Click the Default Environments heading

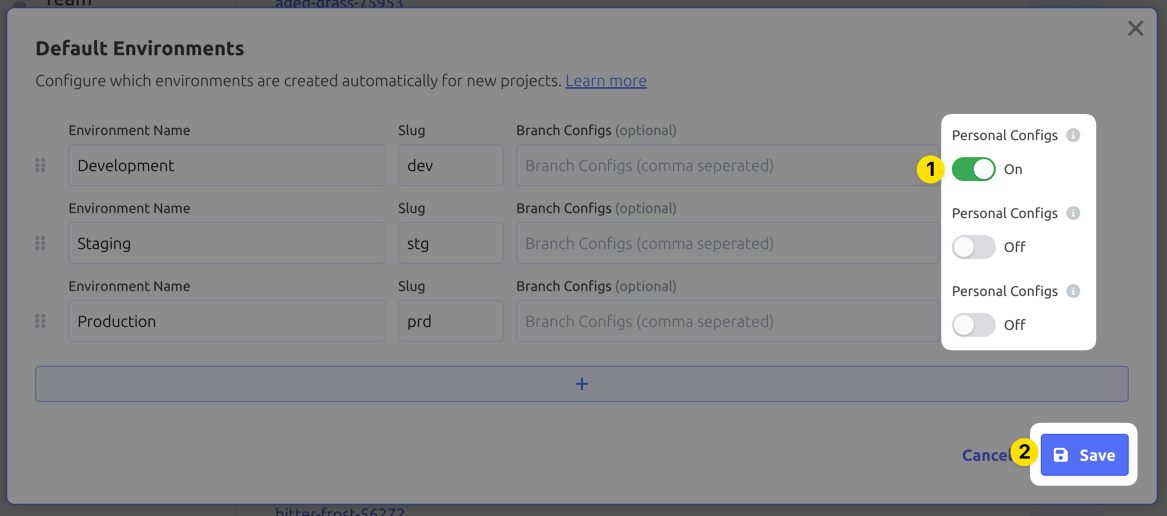point(140,49)
